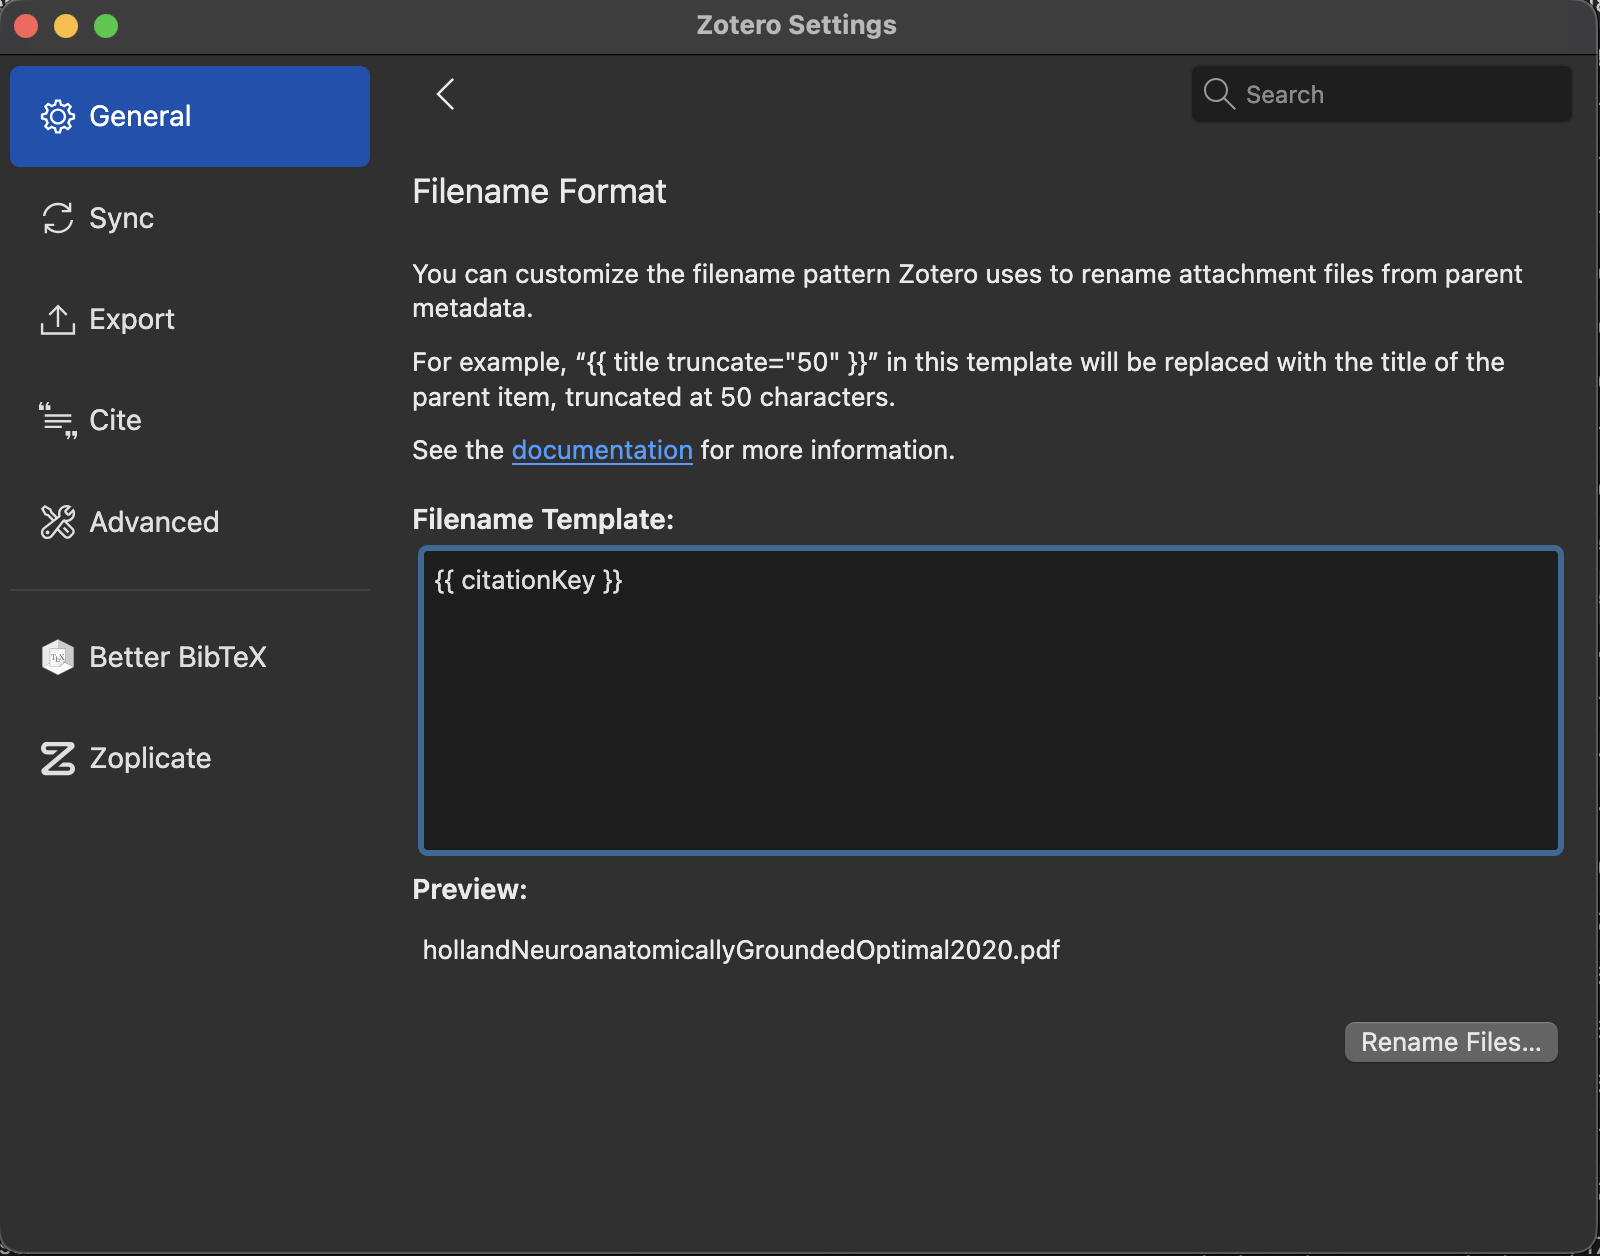Click the General gear icon

click(57, 117)
